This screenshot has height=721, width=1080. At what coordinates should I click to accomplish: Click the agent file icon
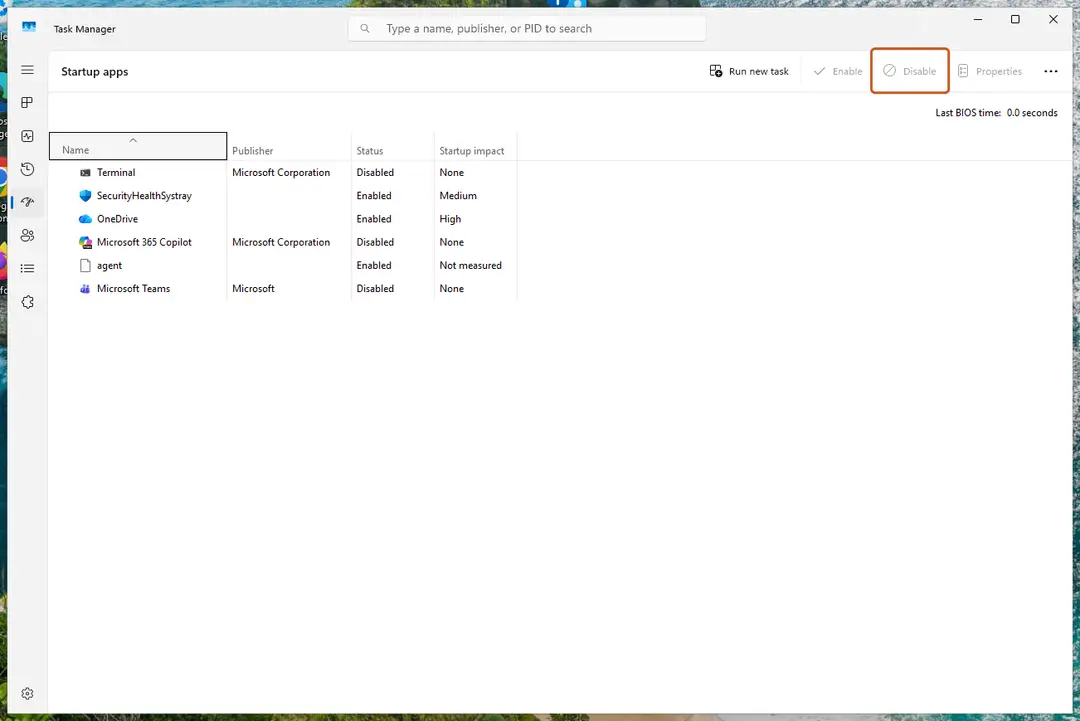tap(85, 265)
